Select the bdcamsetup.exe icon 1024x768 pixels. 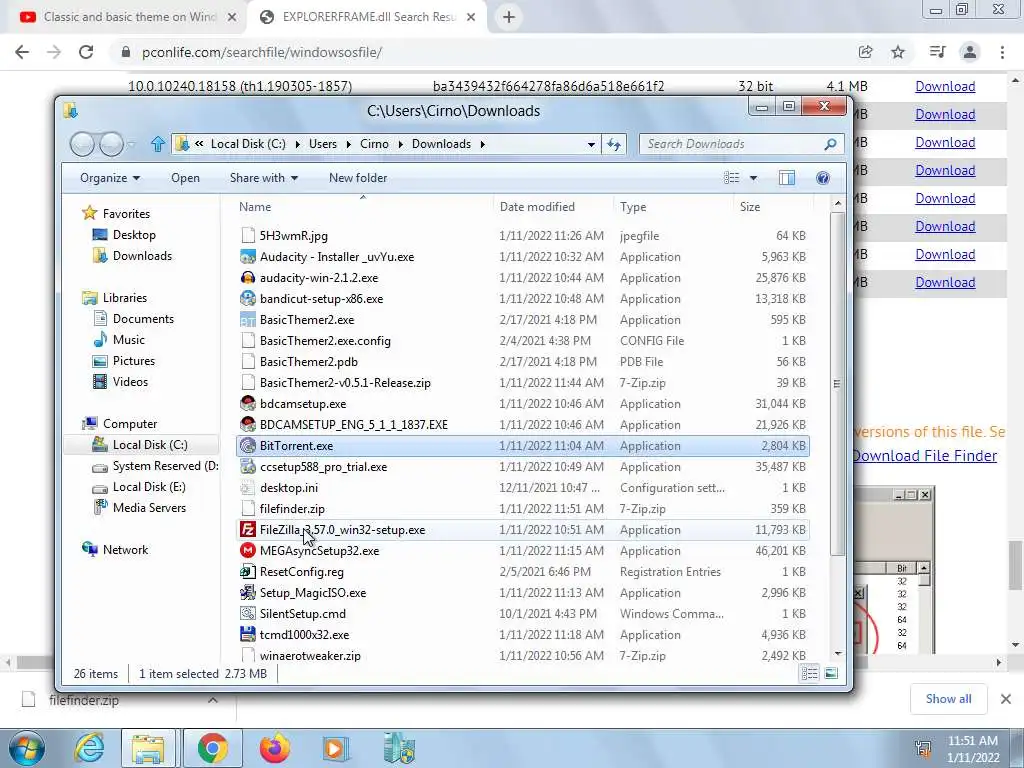tap(248, 404)
